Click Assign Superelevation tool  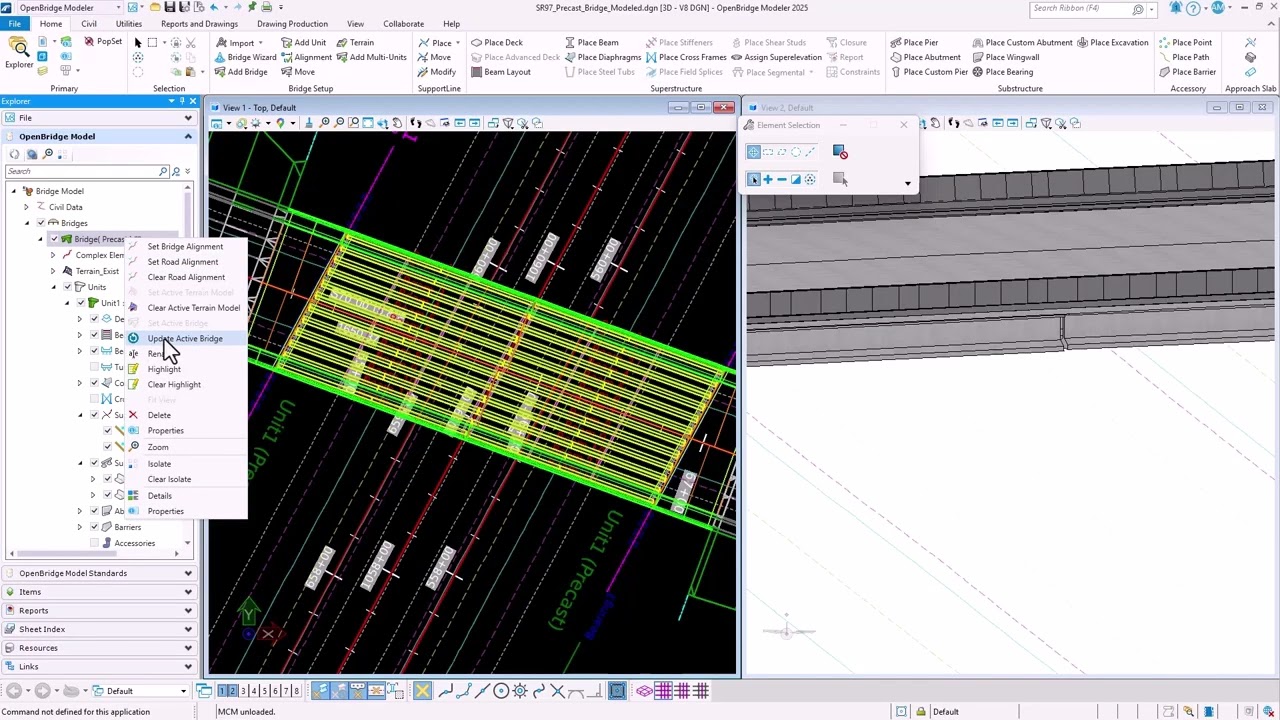click(x=776, y=57)
